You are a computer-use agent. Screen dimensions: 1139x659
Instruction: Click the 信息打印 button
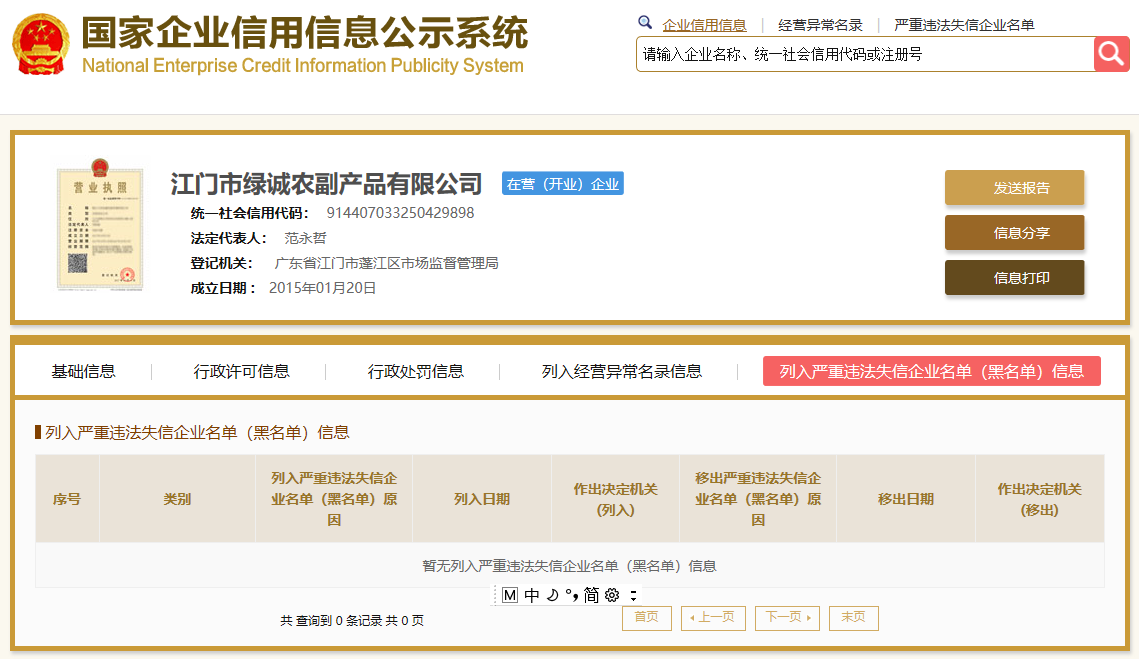click(x=1014, y=278)
